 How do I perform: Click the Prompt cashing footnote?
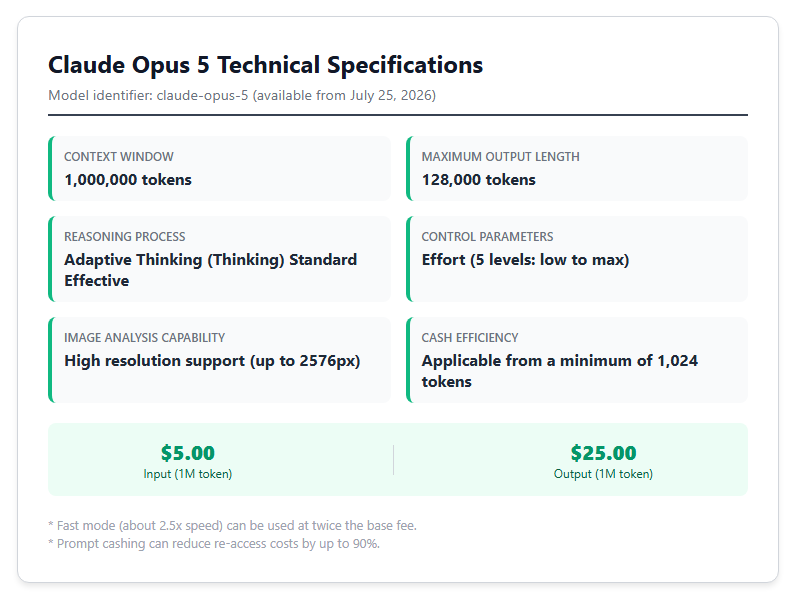(x=214, y=544)
